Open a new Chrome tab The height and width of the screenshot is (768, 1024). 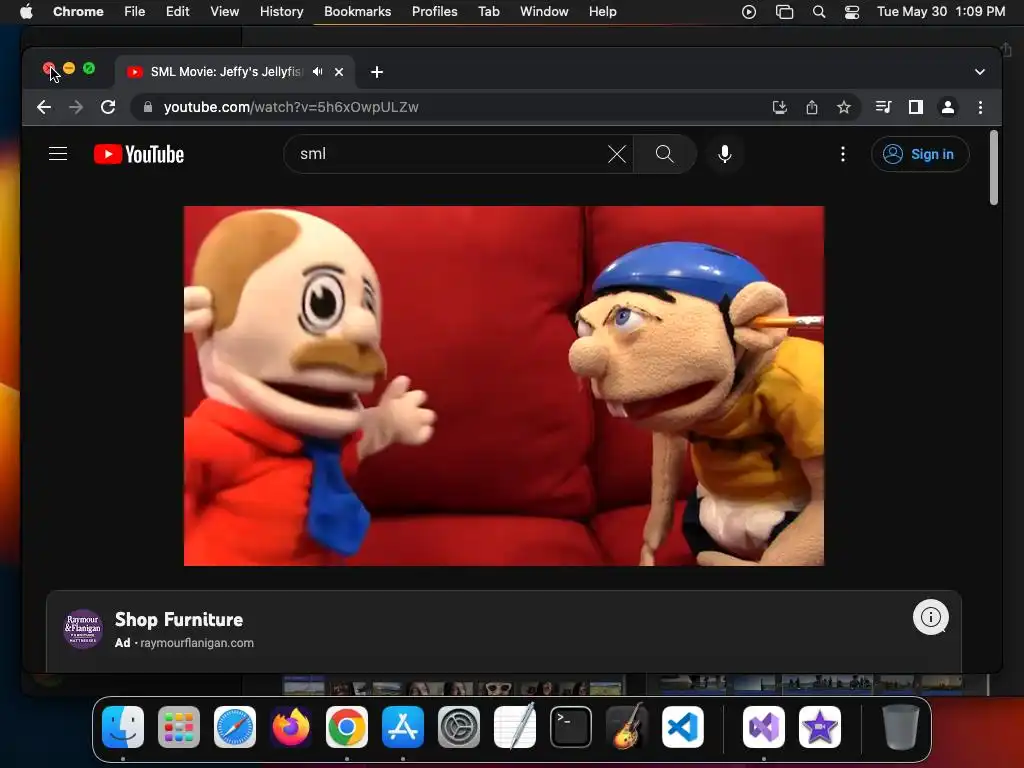pyautogui.click(x=377, y=72)
